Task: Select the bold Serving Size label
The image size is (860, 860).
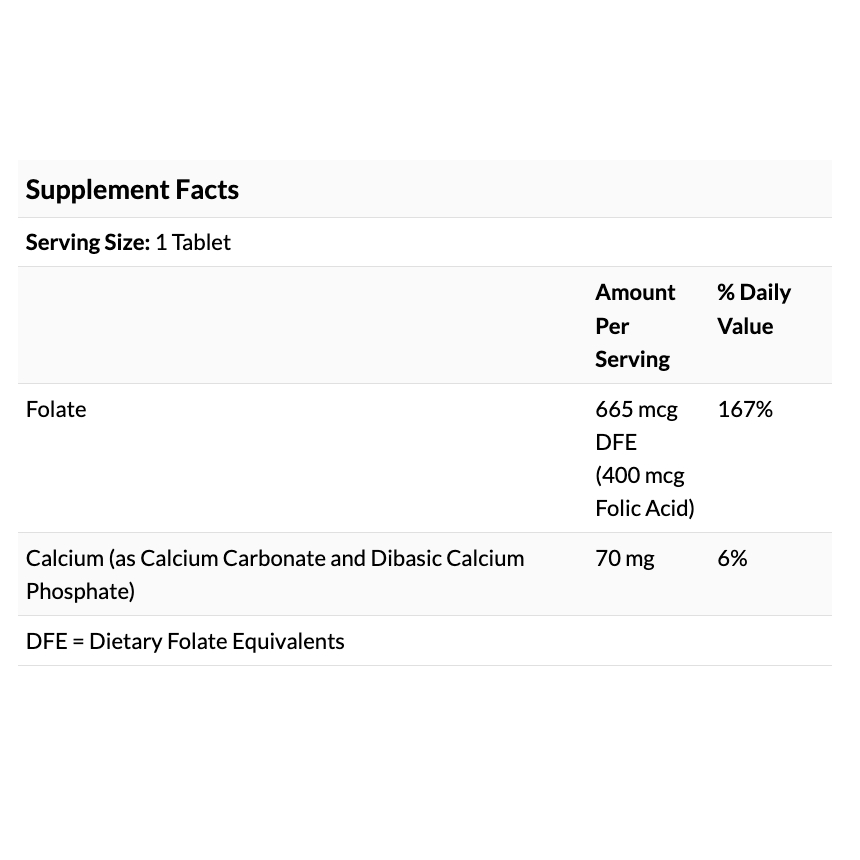Action: coord(88,242)
